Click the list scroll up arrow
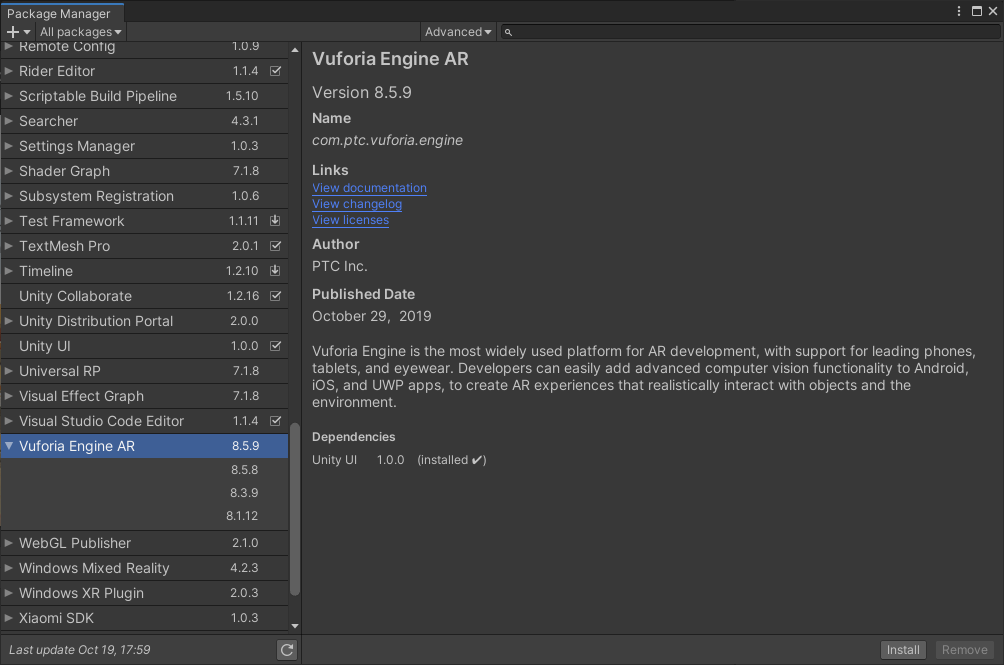 (x=295, y=50)
